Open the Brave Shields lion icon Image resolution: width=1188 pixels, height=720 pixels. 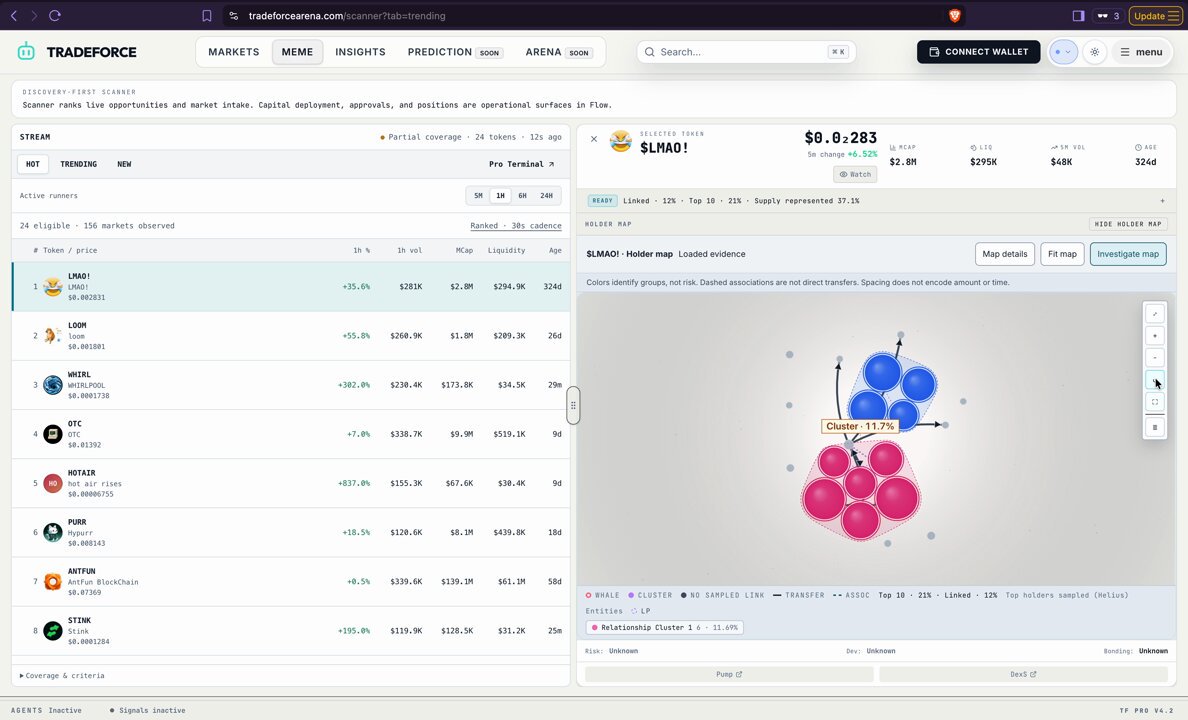tap(955, 15)
